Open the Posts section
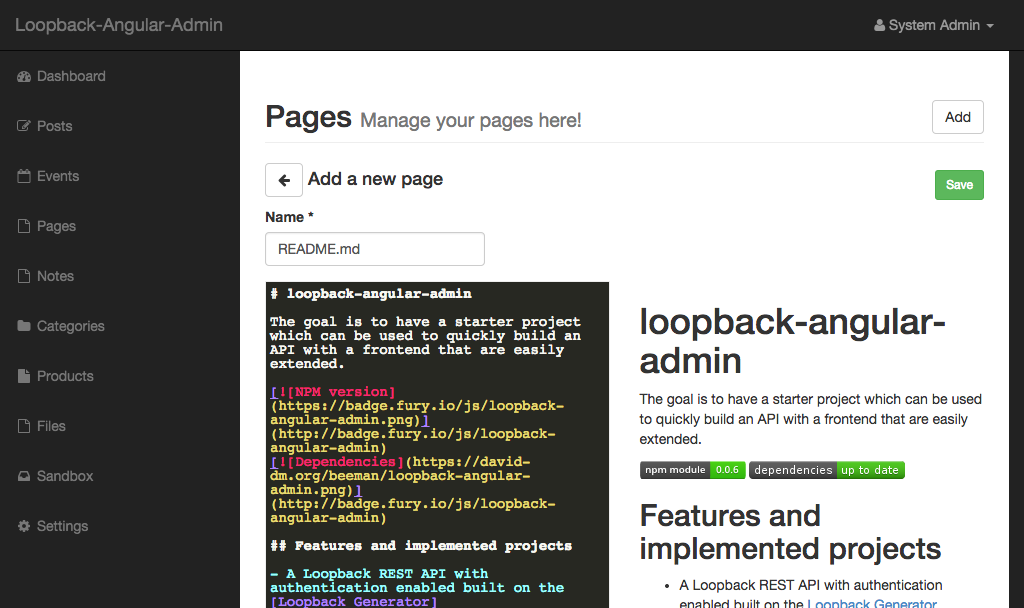This screenshot has width=1024, height=608. (x=54, y=126)
